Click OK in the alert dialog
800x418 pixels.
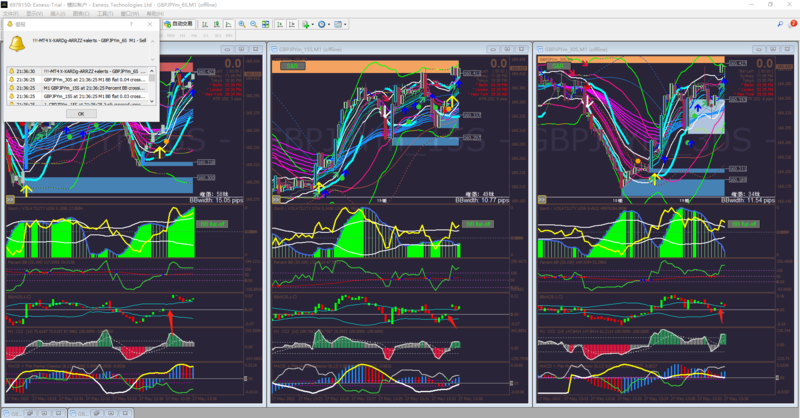81,114
